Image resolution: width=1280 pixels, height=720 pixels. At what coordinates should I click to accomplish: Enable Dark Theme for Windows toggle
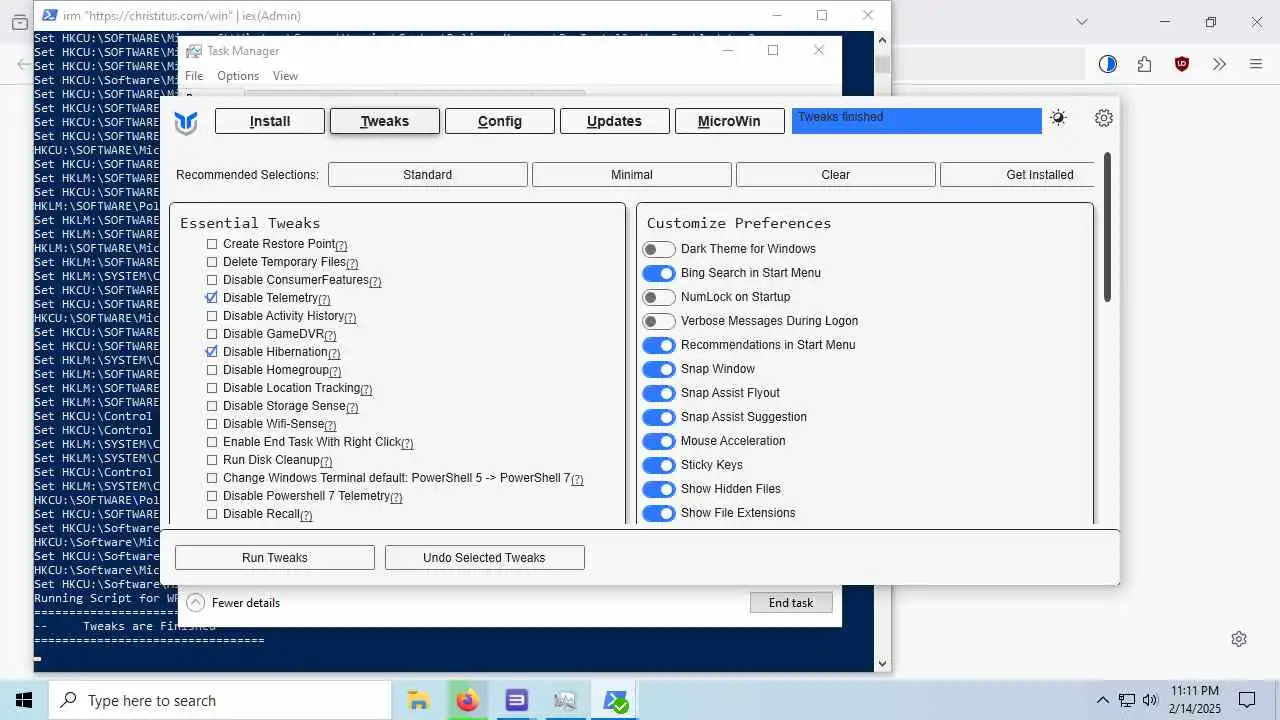point(659,249)
